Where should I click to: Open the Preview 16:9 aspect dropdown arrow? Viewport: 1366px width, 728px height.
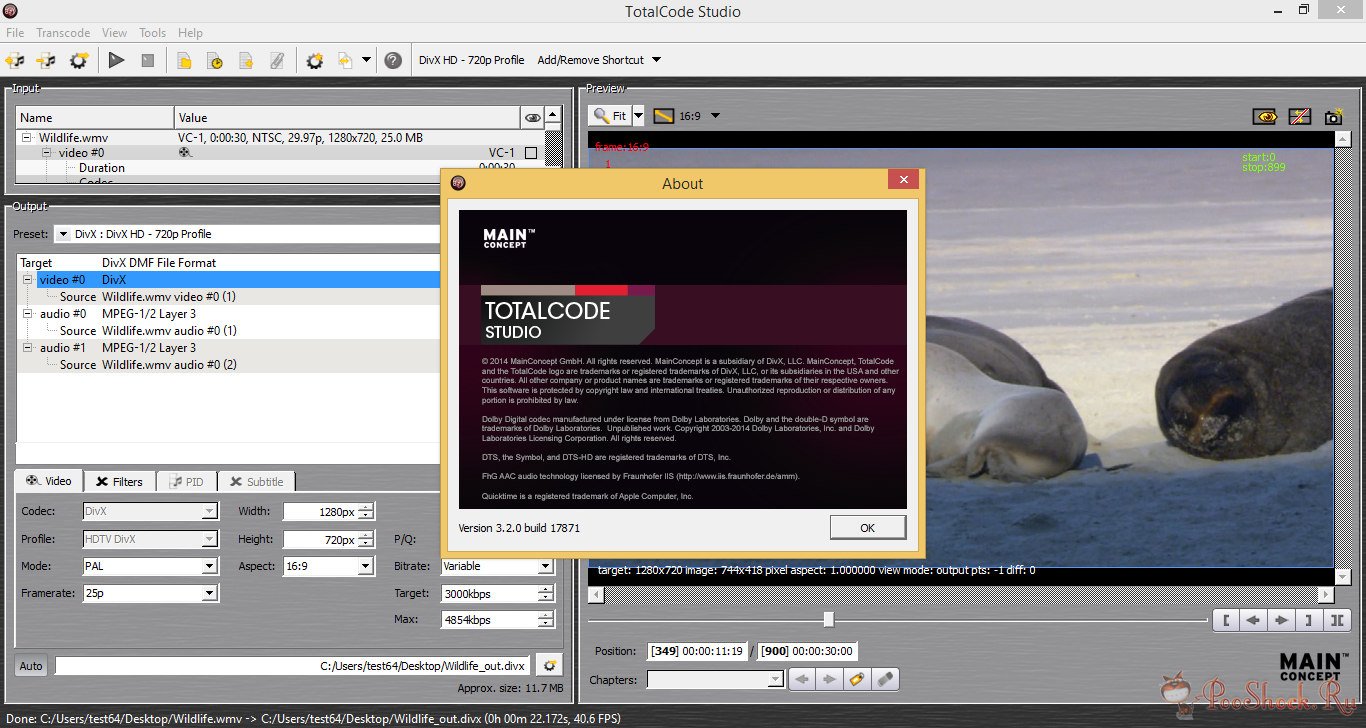point(715,116)
